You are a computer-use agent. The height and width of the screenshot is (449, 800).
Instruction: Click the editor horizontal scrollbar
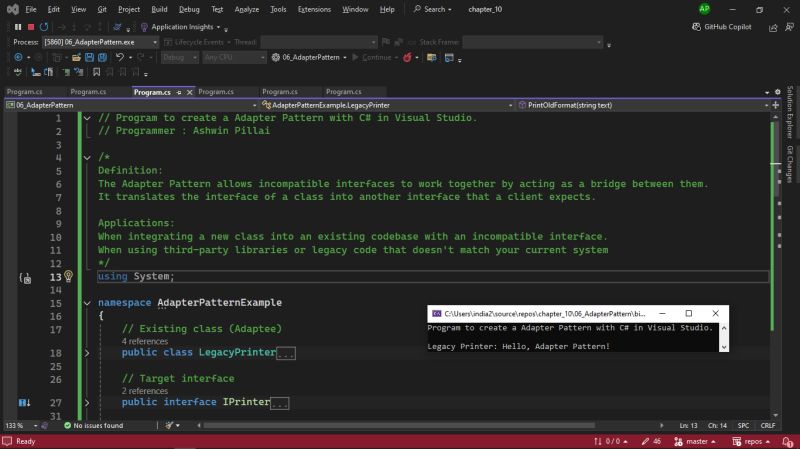[399, 425]
